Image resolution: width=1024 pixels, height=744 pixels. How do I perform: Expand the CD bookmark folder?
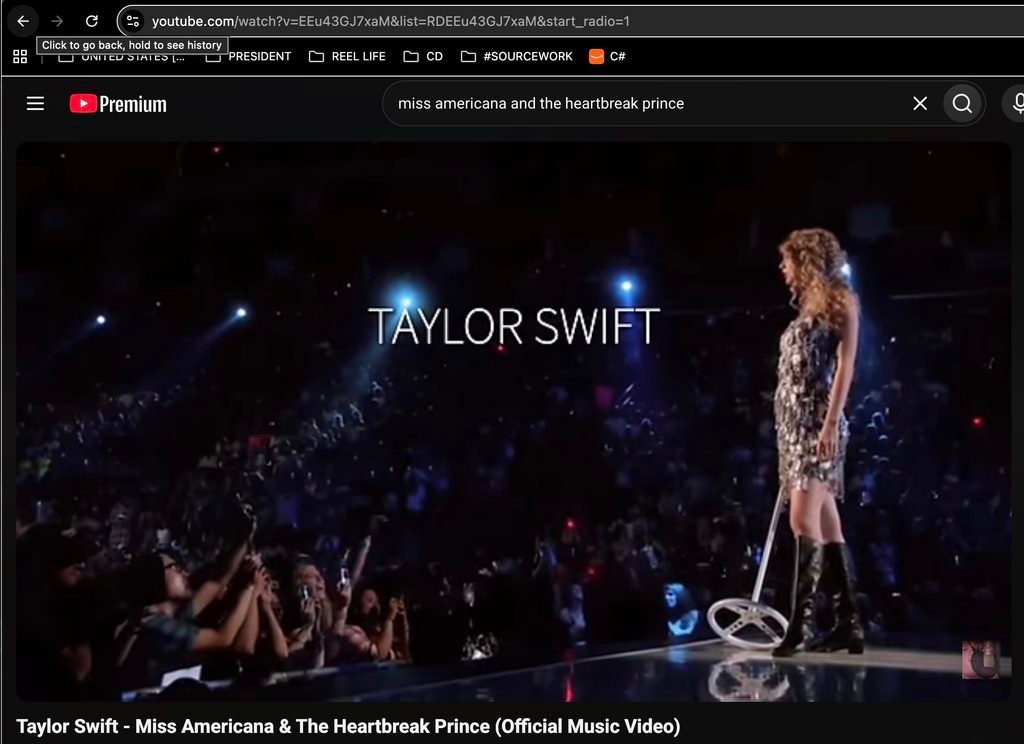pyautogui.click(x=423, y=56)
